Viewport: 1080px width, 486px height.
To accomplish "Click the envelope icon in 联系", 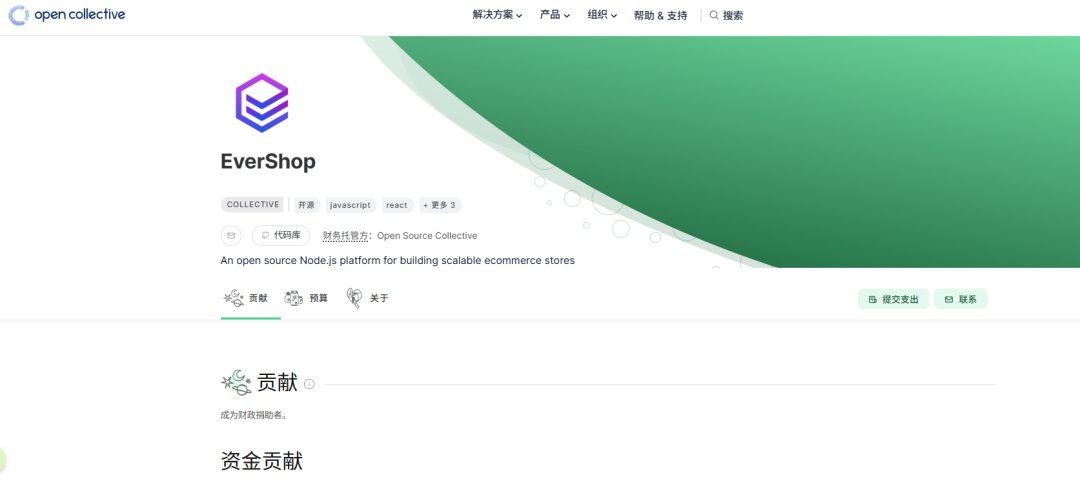I will point(949,299).
